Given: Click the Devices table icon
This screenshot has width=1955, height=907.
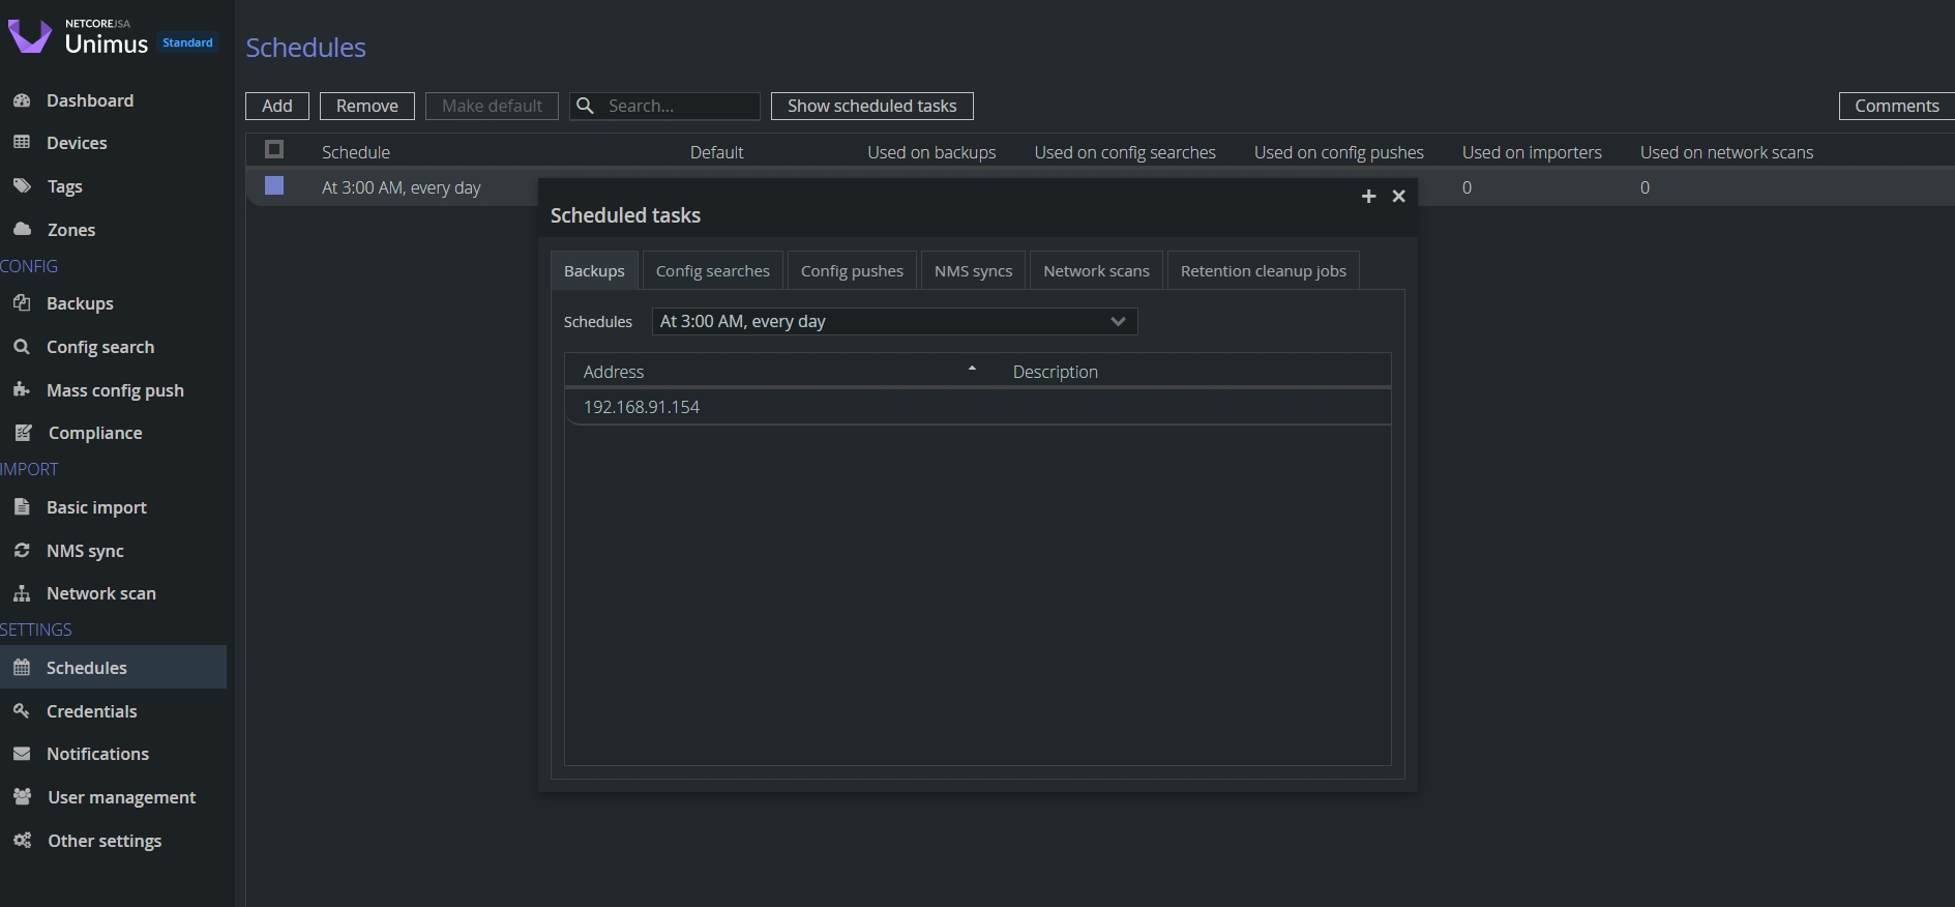Looking at the screenshot, I should coord(21,143).
